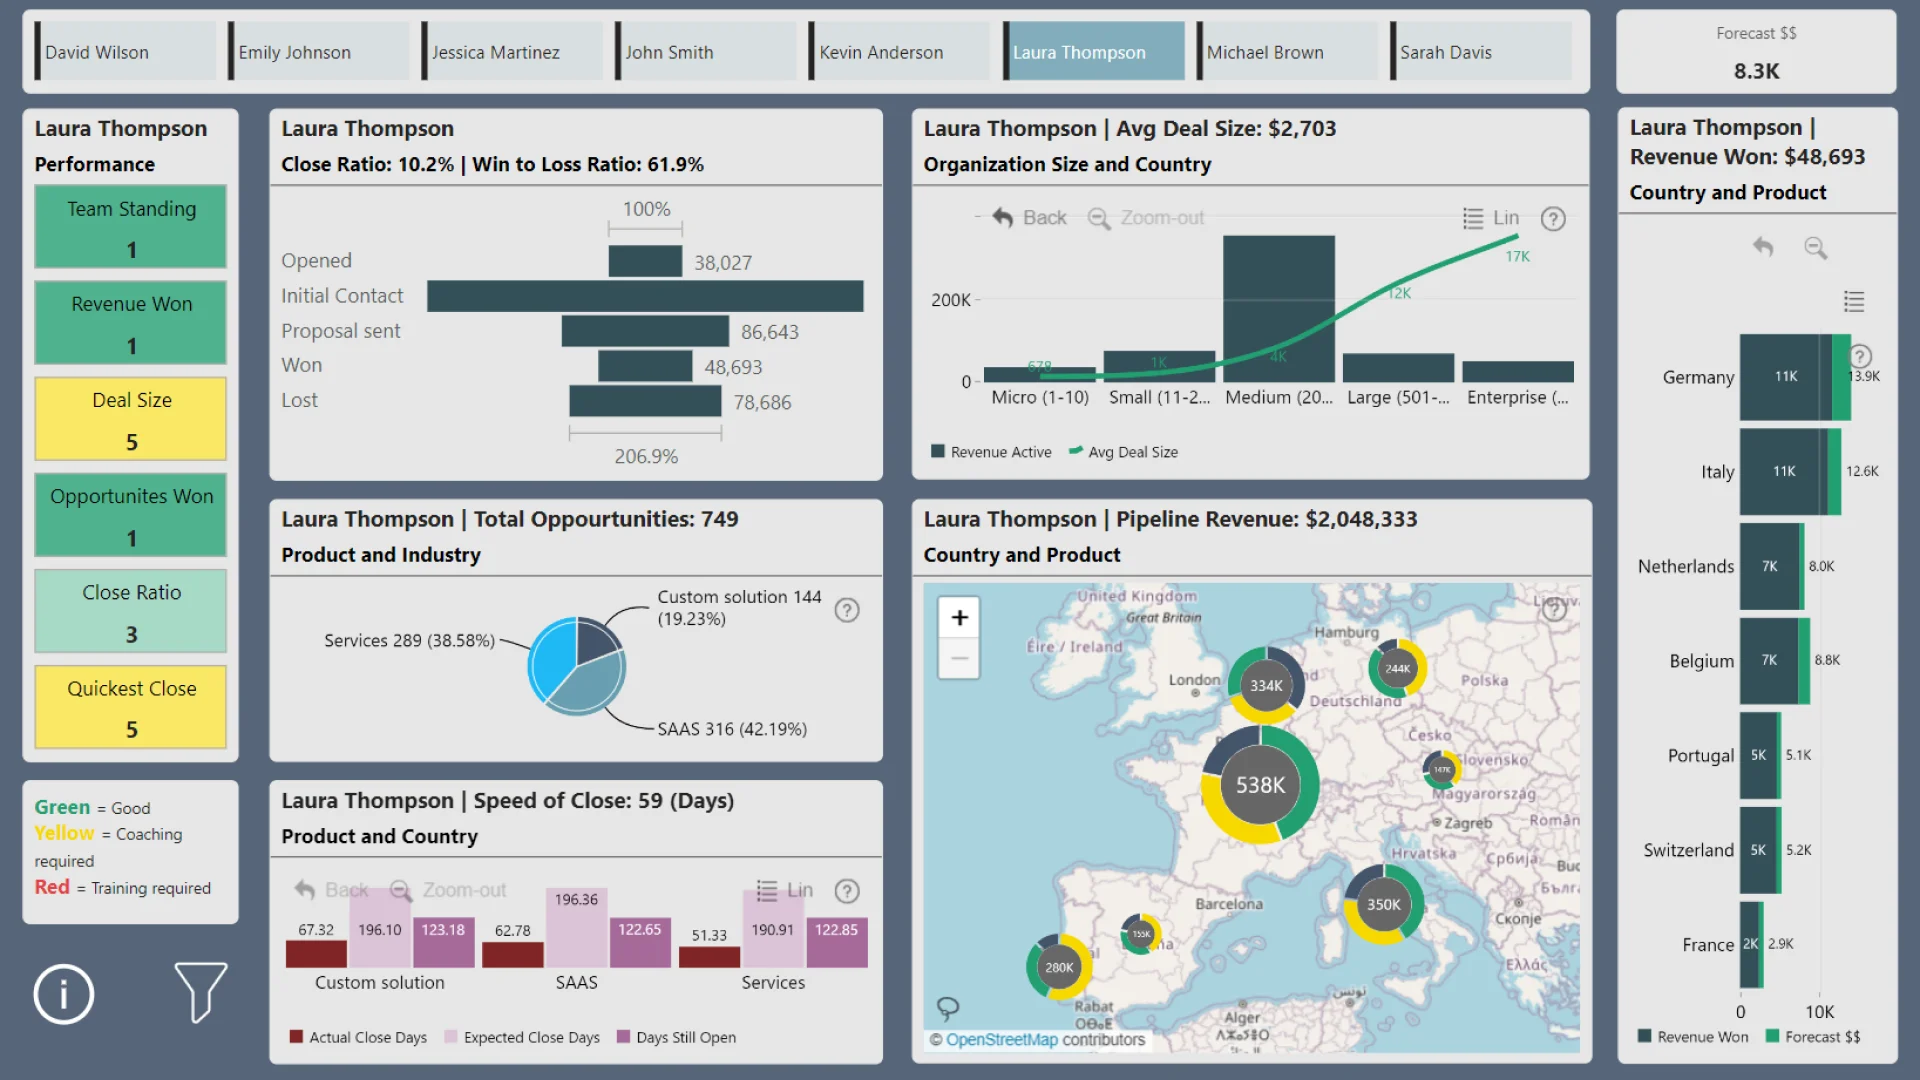Click the Lost funnel bar 78,686
The height and width of the screenshot is (1080, 1920).
pos(645,401)
